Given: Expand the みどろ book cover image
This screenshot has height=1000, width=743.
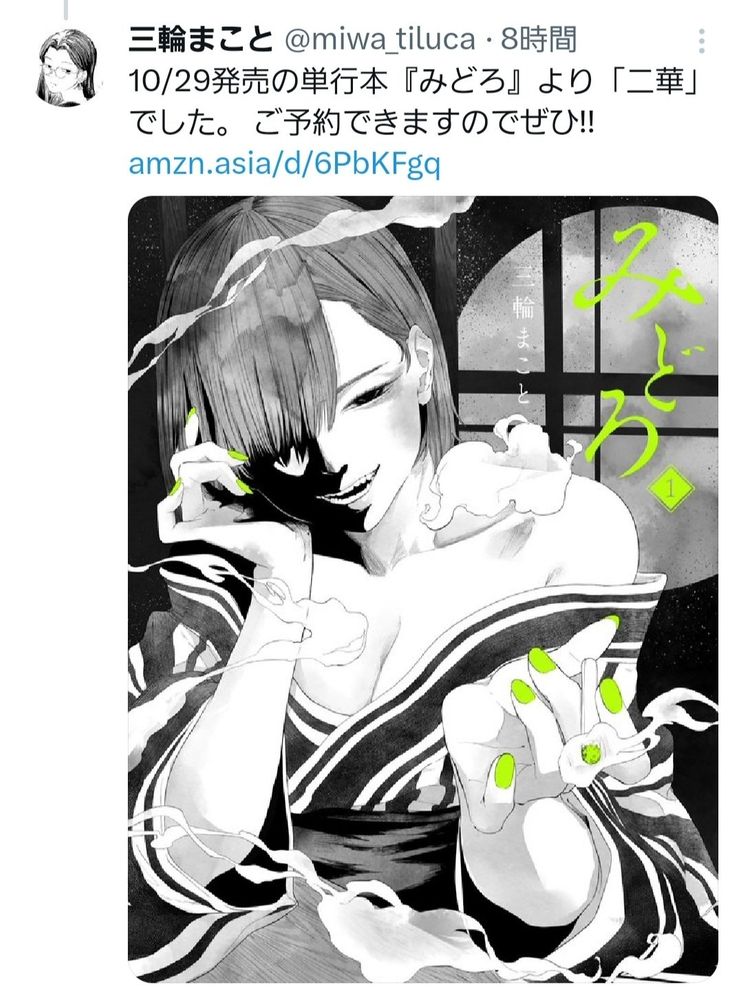Looking at the screenshot, I should point(423,589).
